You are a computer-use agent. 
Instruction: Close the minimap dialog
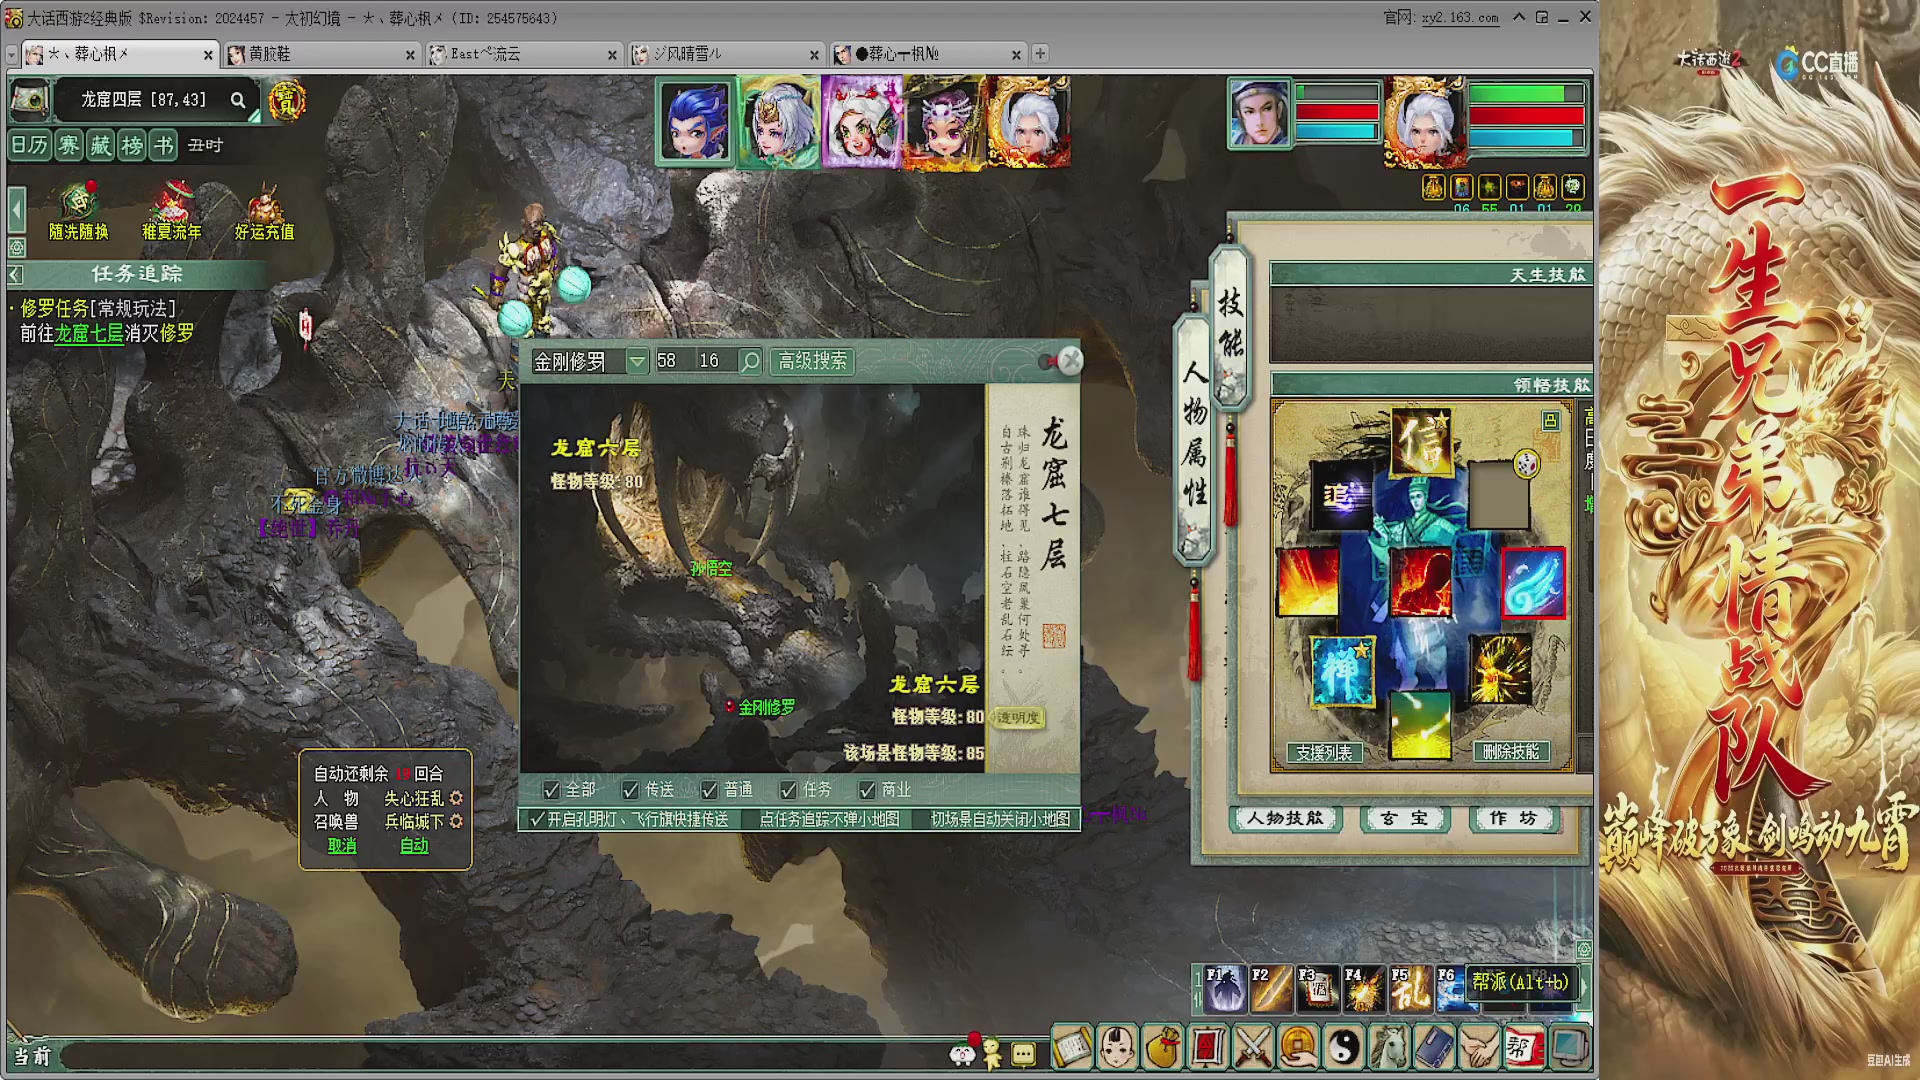pyautogui.click(x=1071, y=360)
